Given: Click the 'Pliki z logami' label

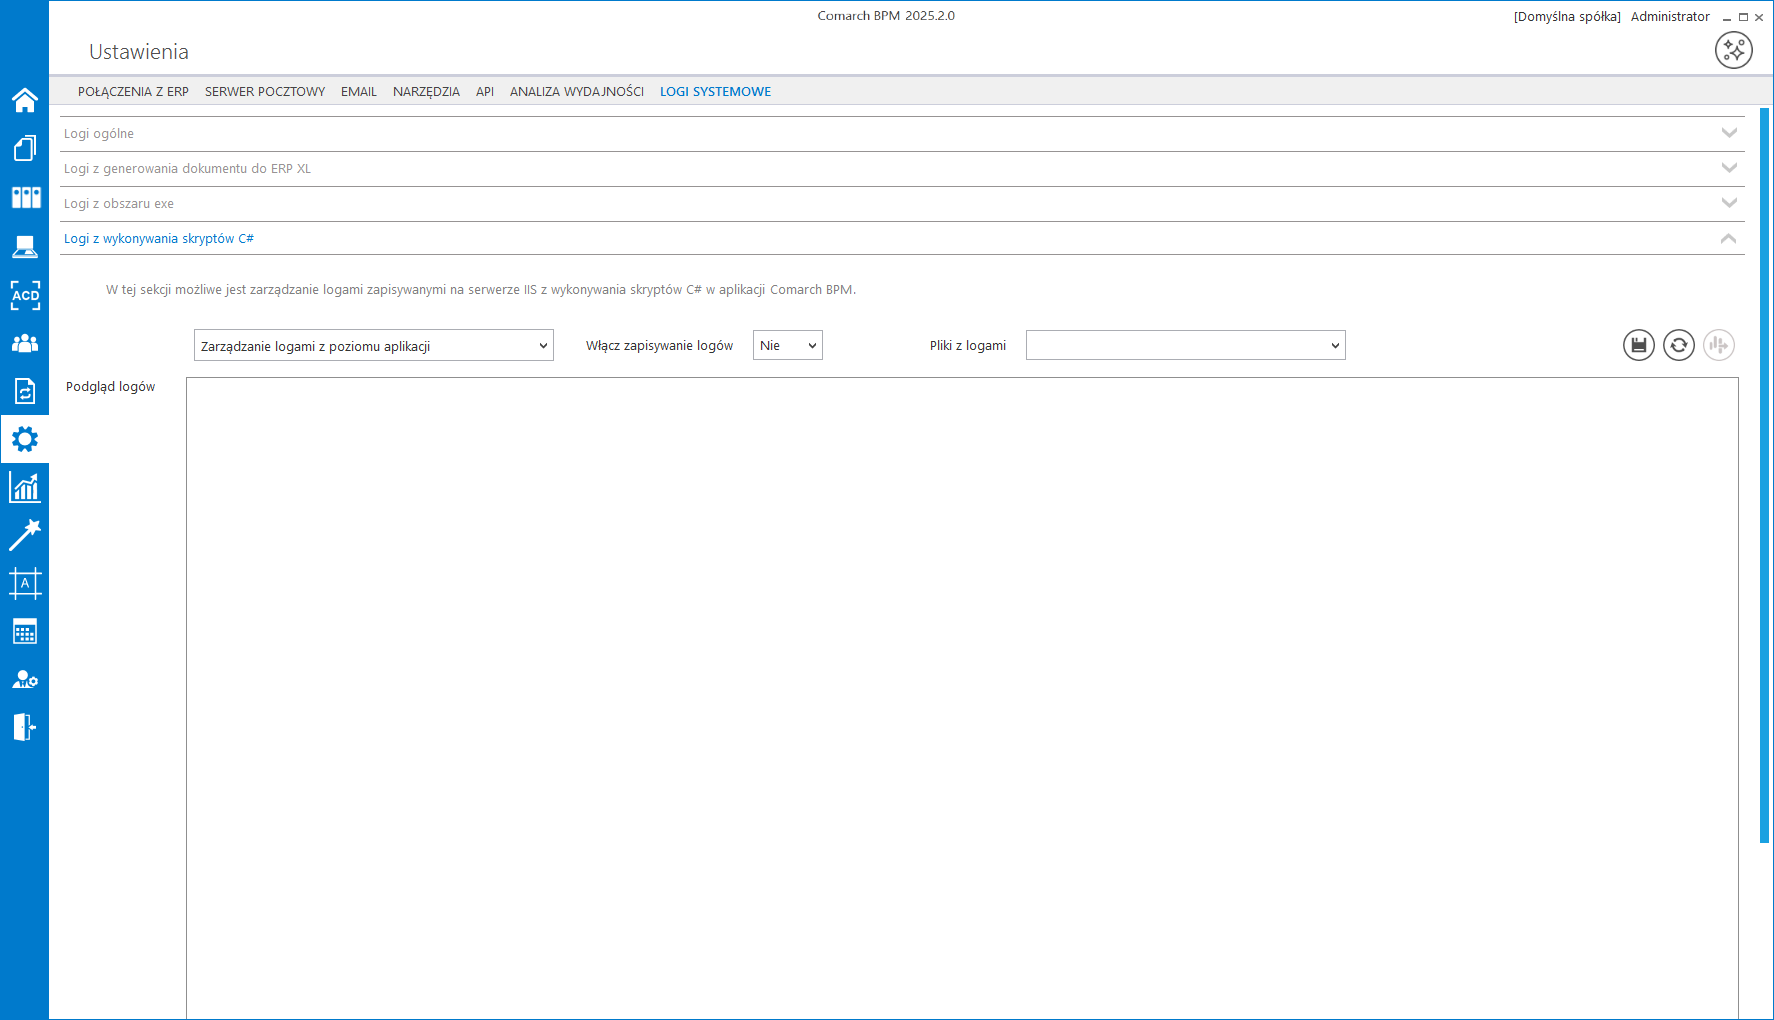Looking at the screenshot, I should [x=968, y=345].
